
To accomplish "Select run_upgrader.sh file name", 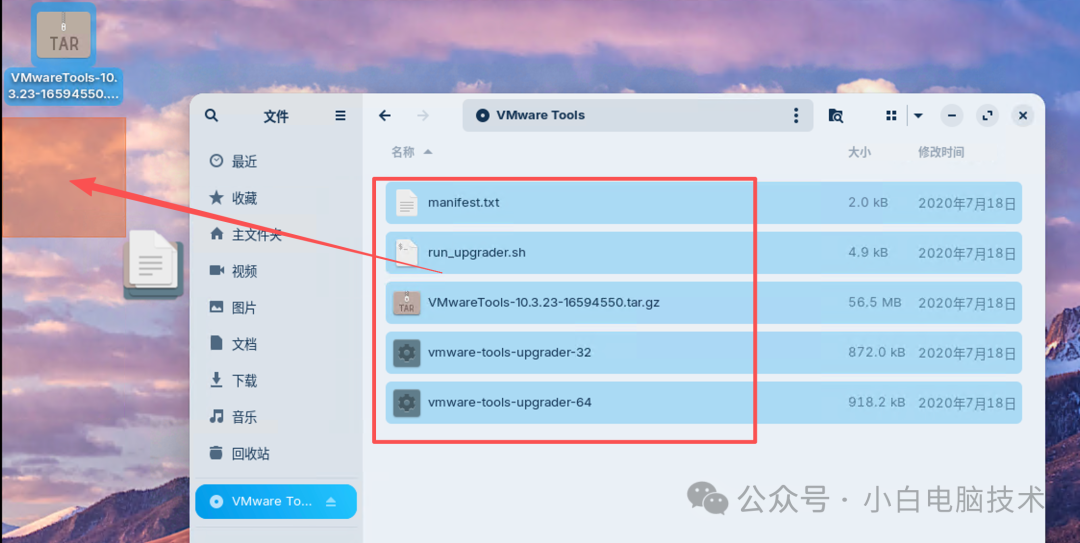I will (x=477, y=252).
